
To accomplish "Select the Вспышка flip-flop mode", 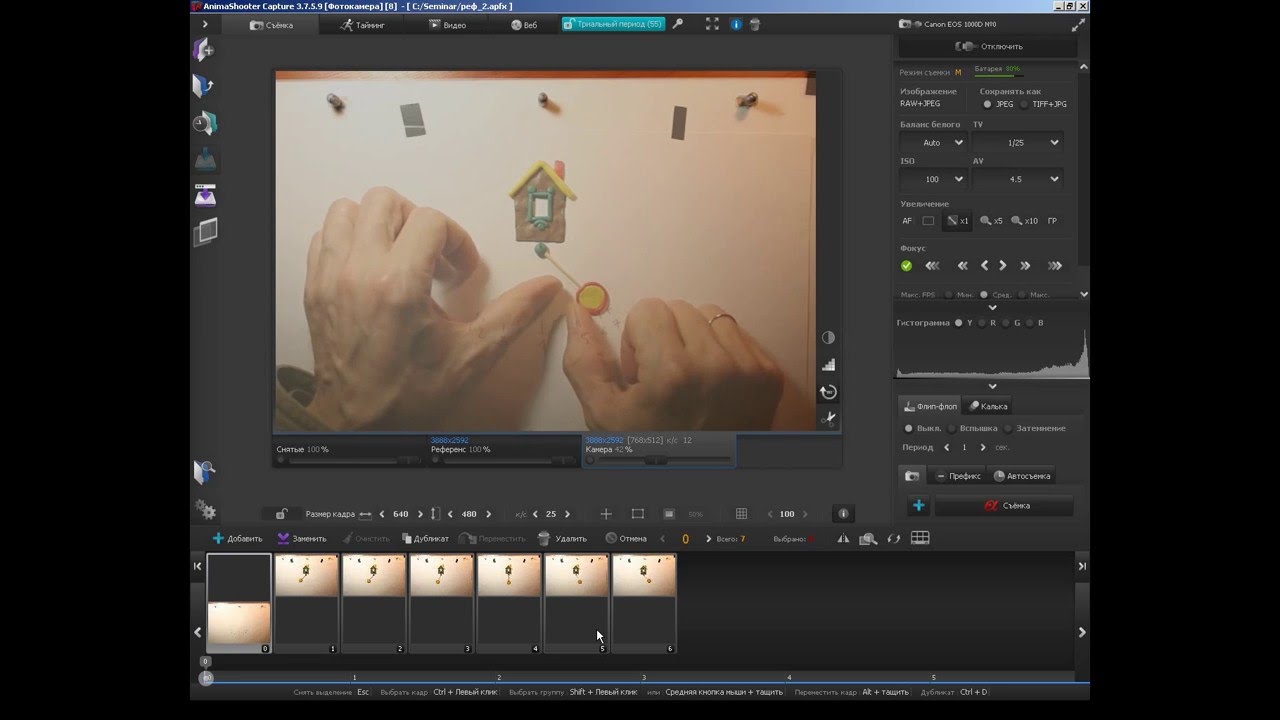I will tap(951, 428).
